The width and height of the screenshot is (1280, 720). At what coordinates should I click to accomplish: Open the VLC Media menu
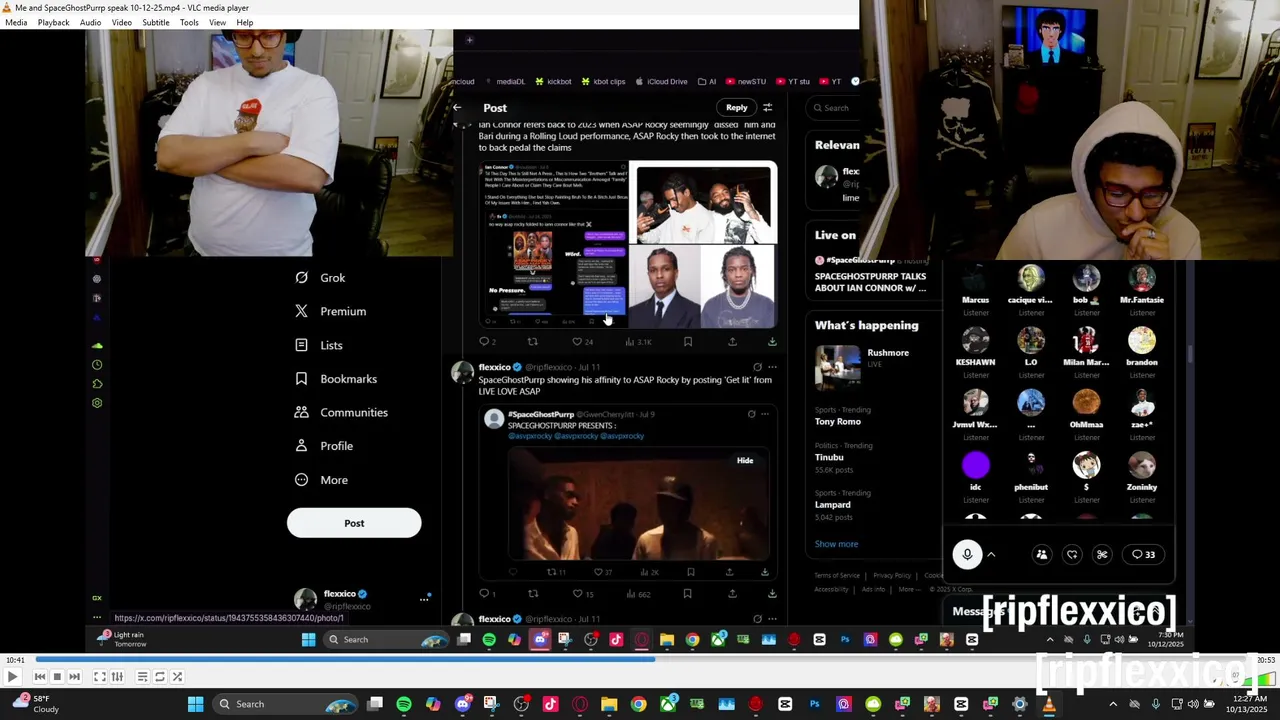pos(16,22)
